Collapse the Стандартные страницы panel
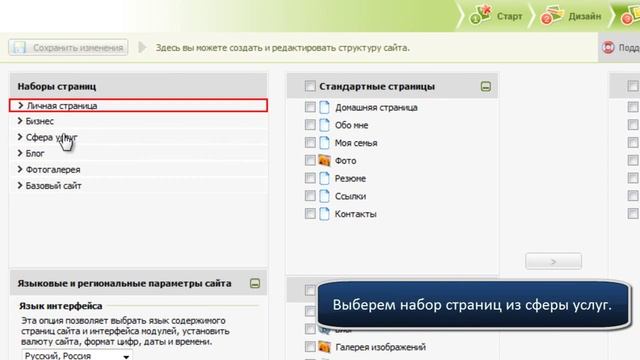 click(486, 87)
